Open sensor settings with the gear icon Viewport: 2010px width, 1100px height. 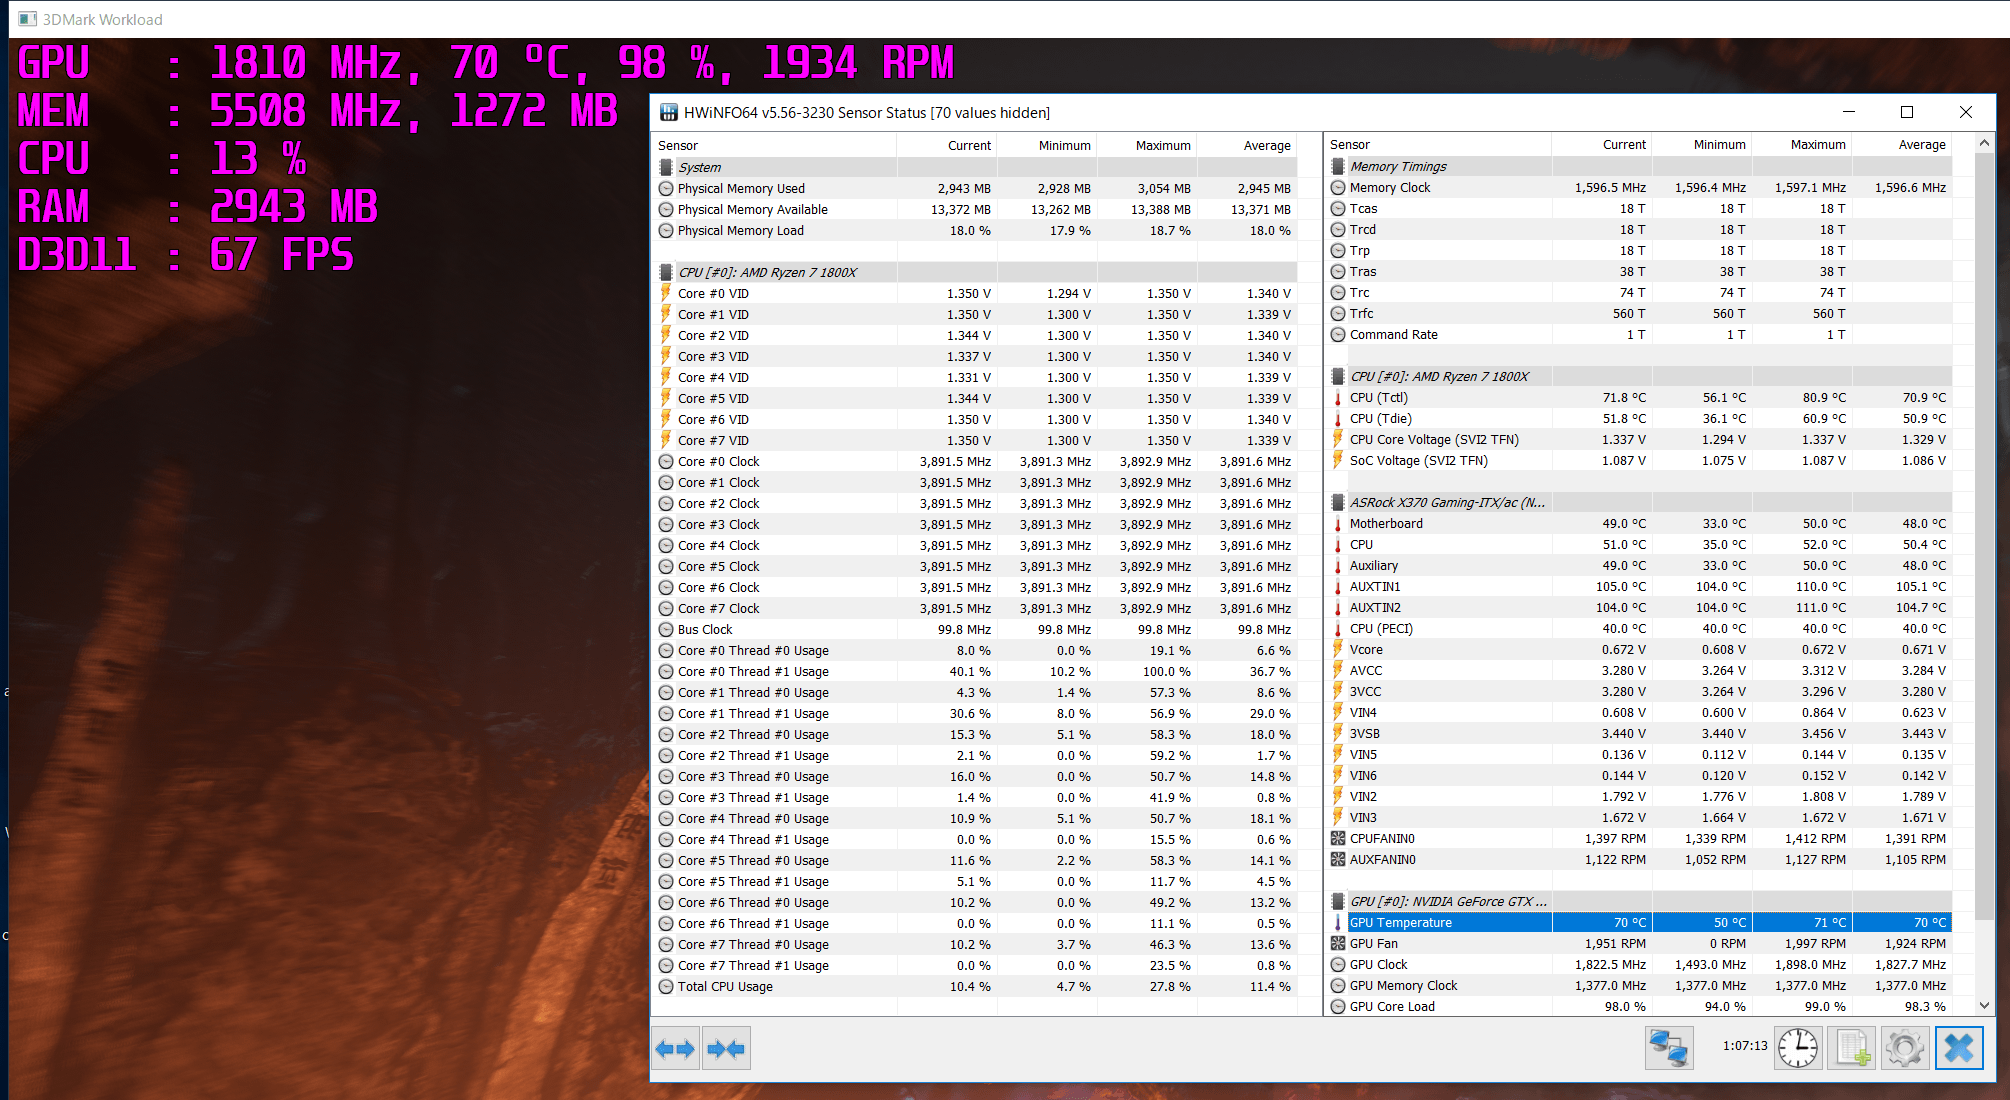click(x=1904, y=1048)
